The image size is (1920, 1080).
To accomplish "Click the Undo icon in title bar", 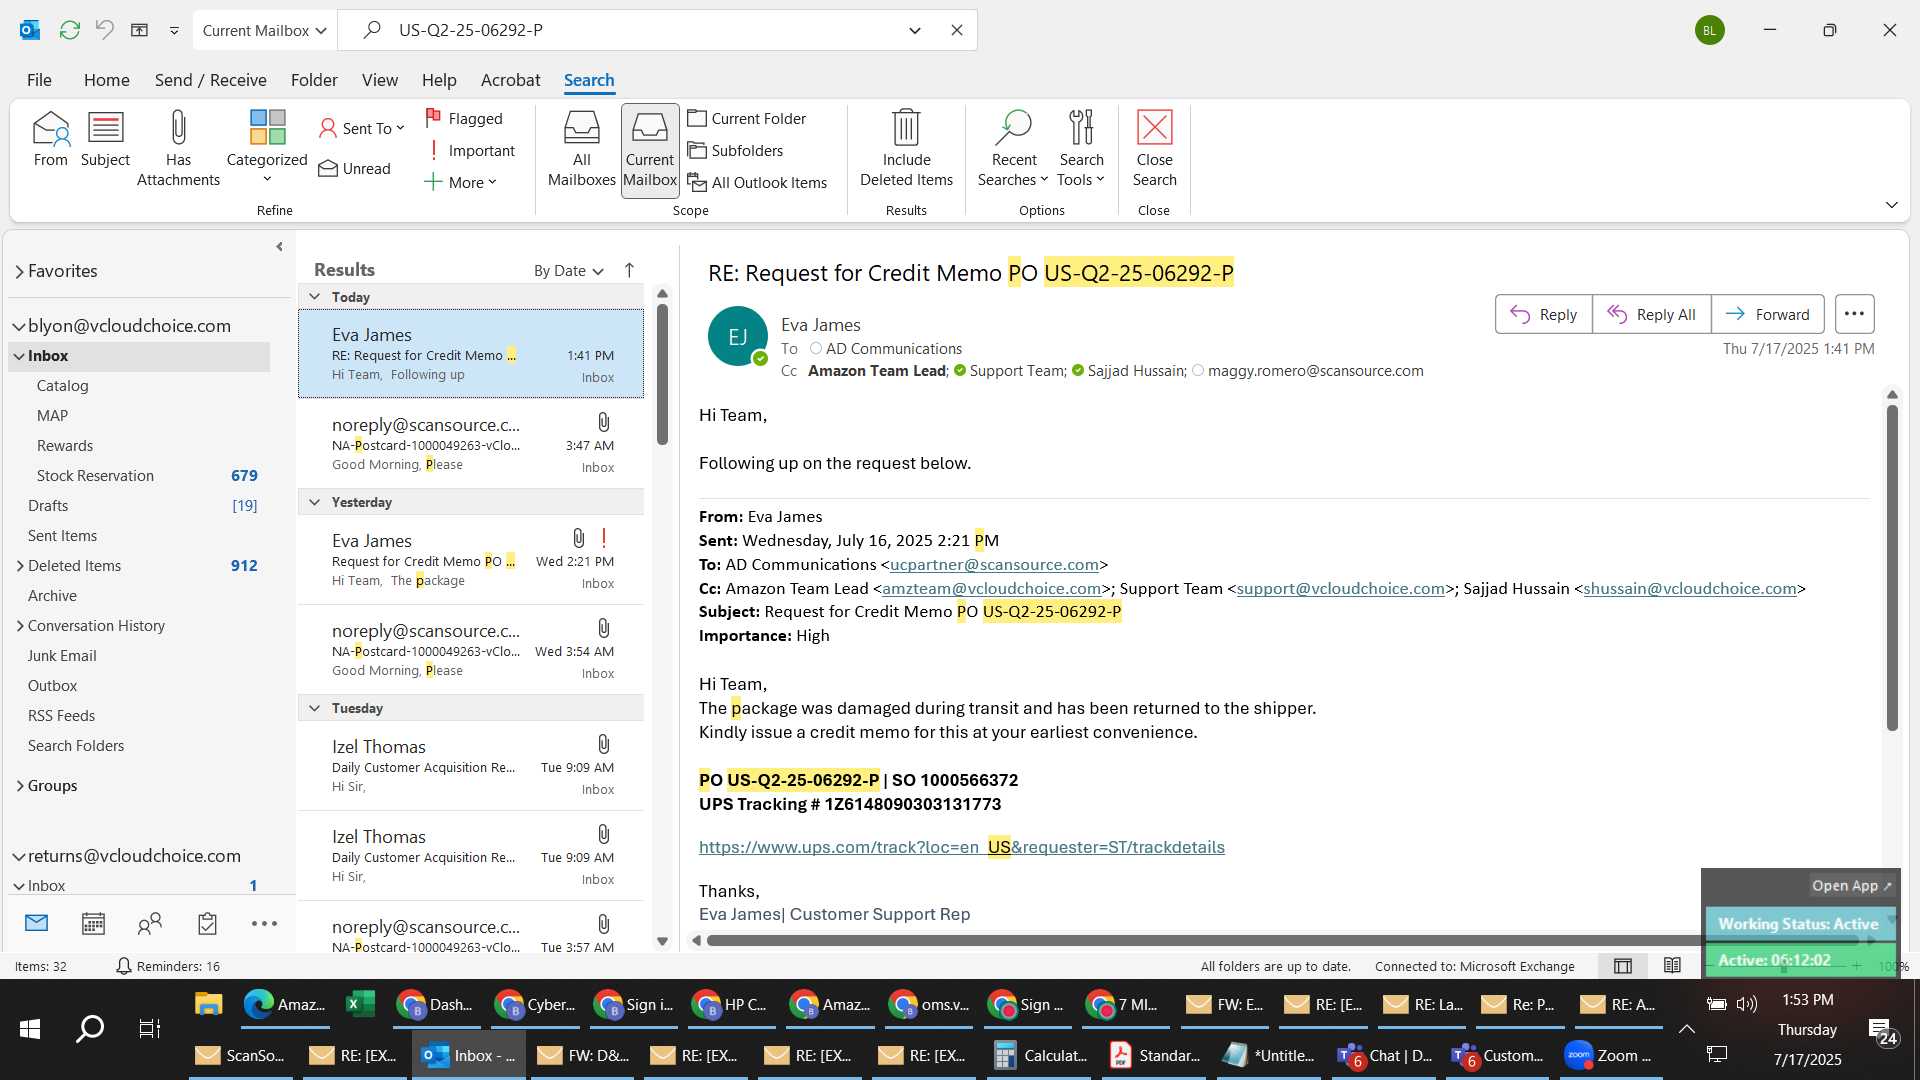I will click(x=104, y=30).
